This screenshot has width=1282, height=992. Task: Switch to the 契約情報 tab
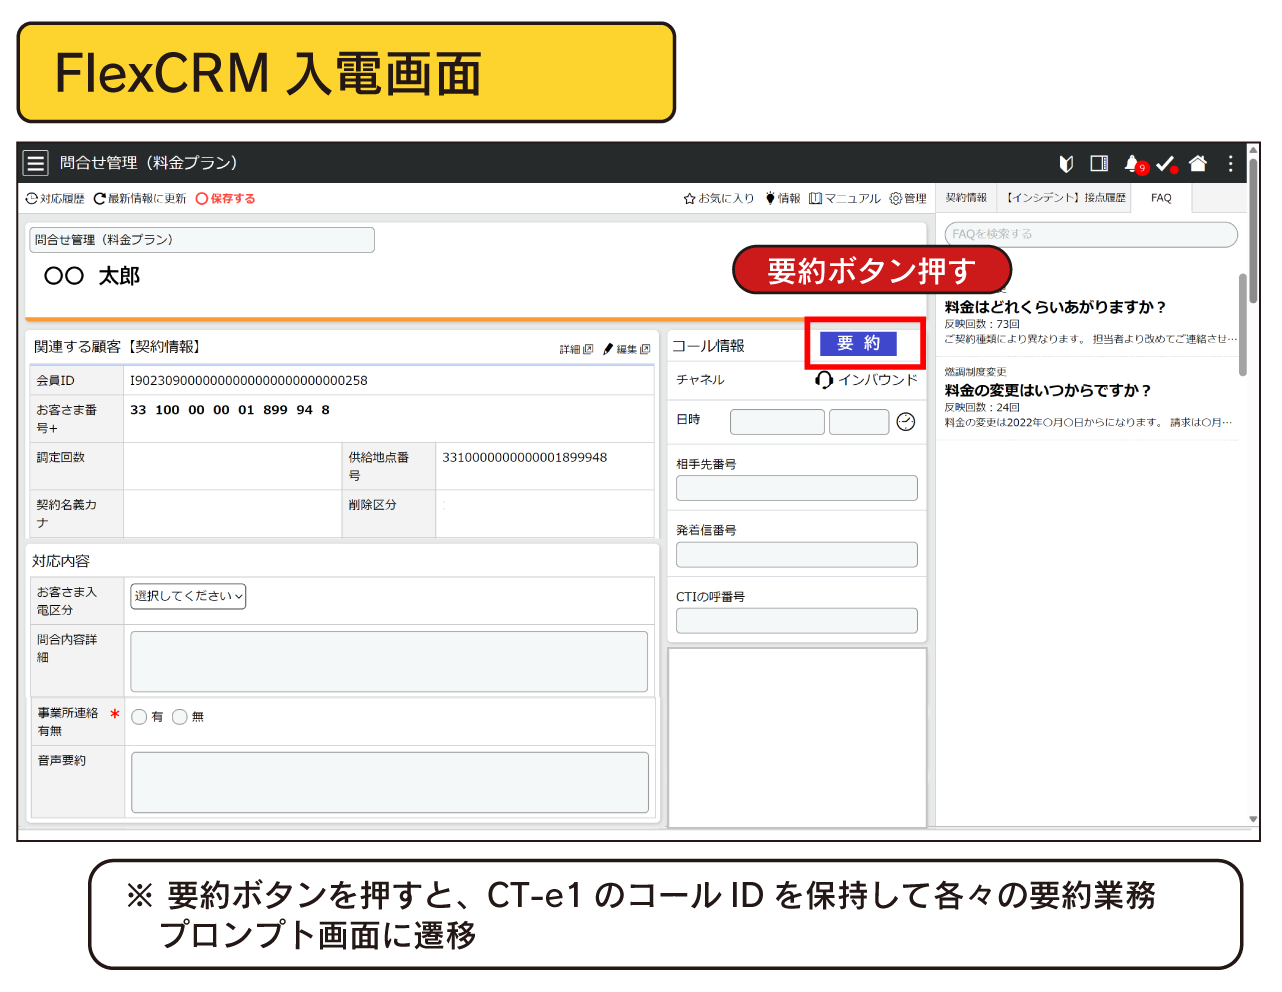tap(966, 198)
